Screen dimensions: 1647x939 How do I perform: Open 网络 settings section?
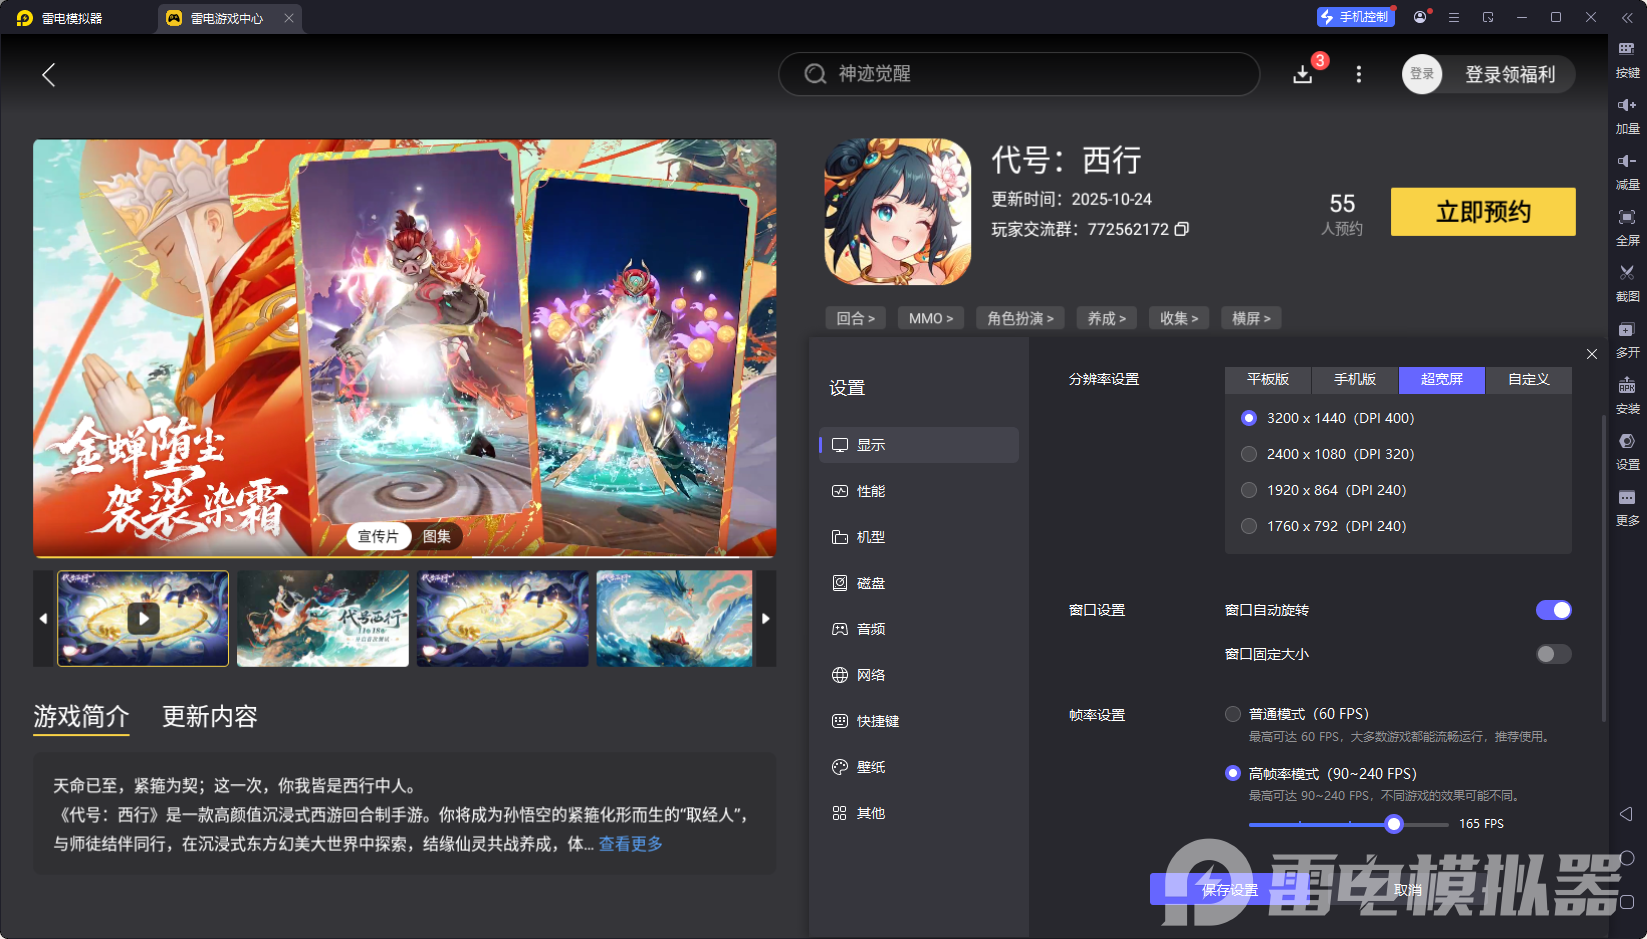[919, 675]
